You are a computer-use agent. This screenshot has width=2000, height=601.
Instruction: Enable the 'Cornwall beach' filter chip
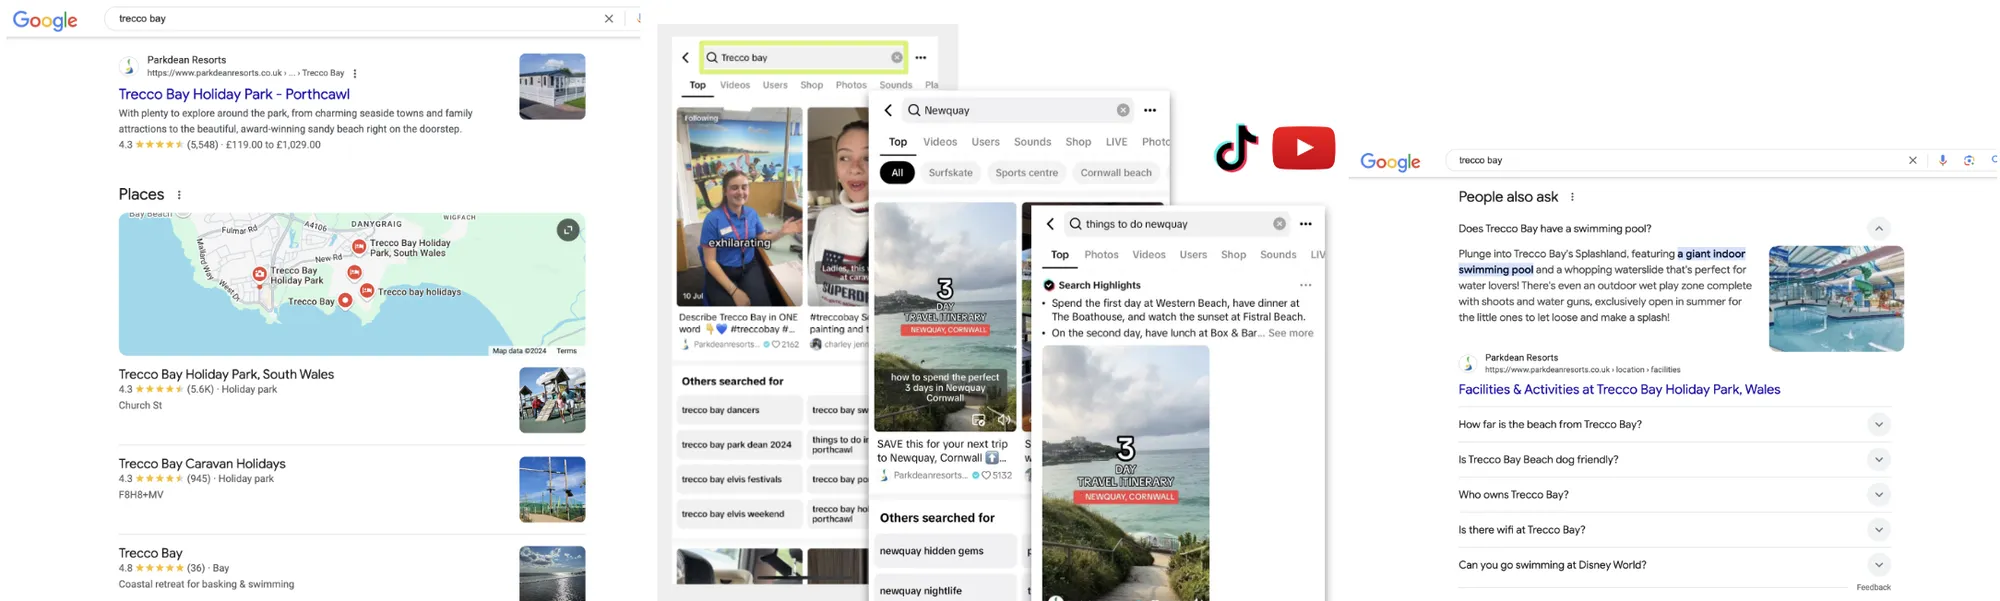pyautogui.click(x=1115, y=173)
